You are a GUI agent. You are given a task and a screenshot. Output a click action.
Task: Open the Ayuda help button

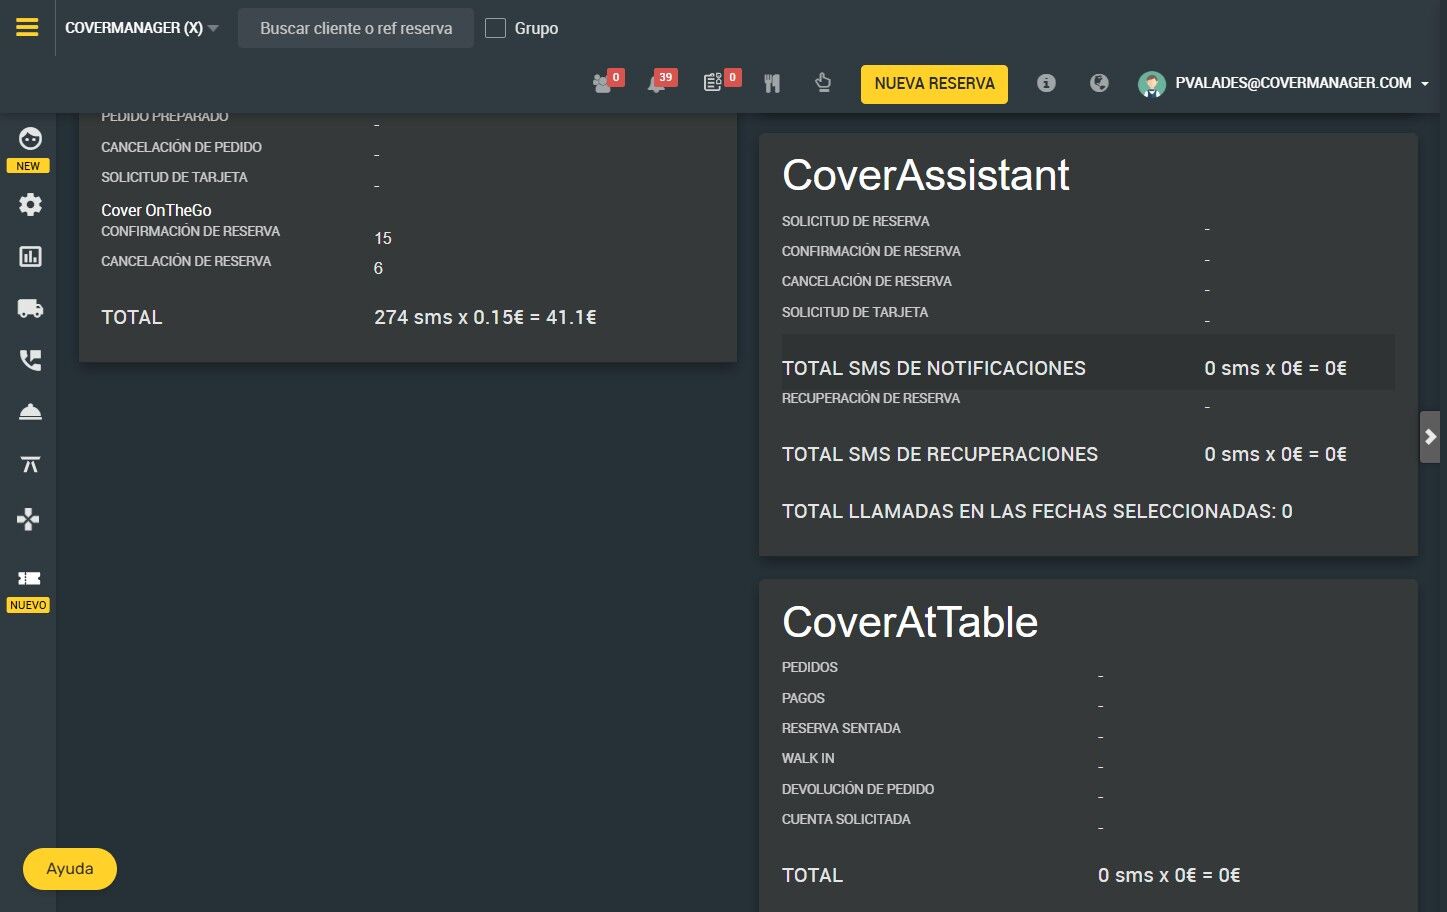(70, 868)
